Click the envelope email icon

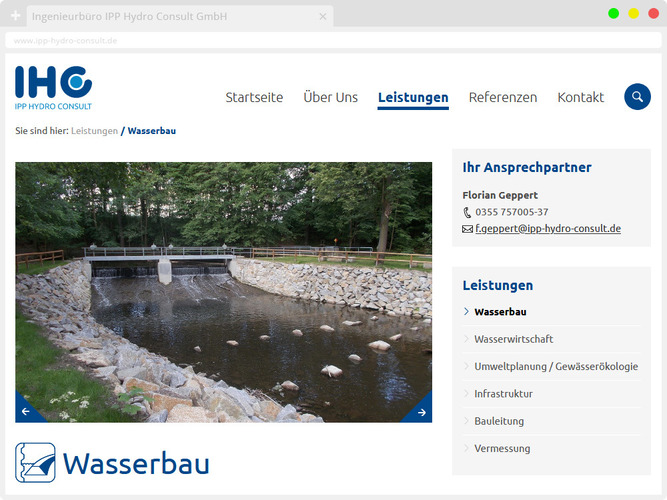[467, 229]
